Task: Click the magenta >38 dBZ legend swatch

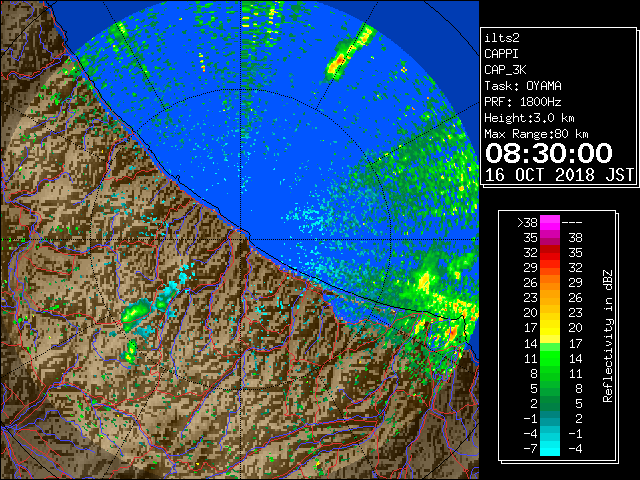Action: pyautogui.click(x=550, y=222)
